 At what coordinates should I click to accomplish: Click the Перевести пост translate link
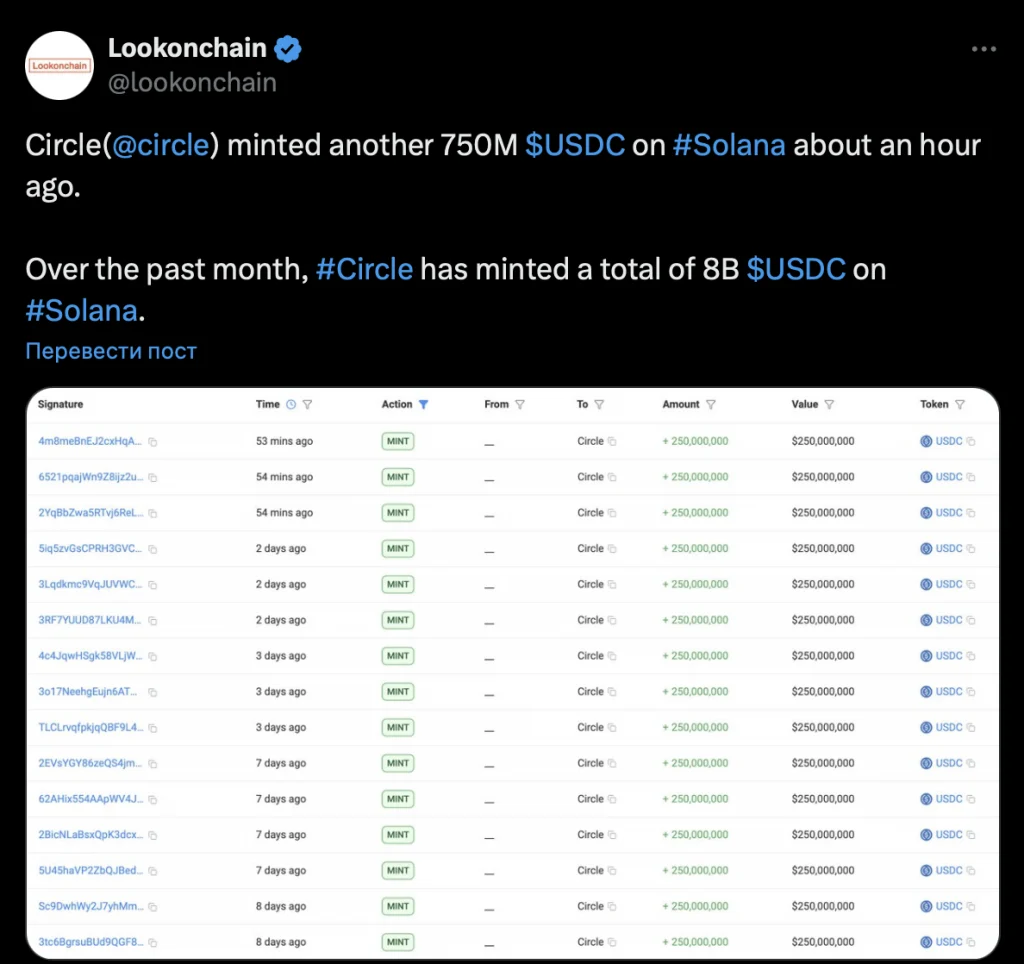coord(111,351)
